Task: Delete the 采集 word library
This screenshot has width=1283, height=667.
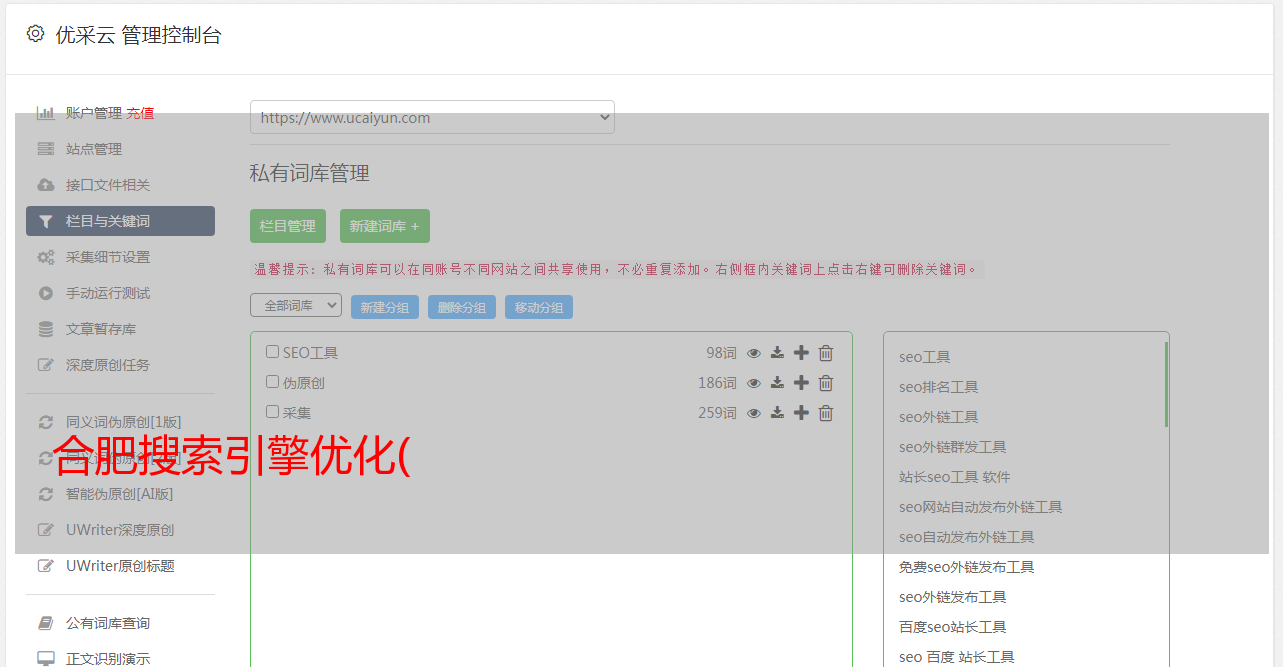Action: point(826,413)
